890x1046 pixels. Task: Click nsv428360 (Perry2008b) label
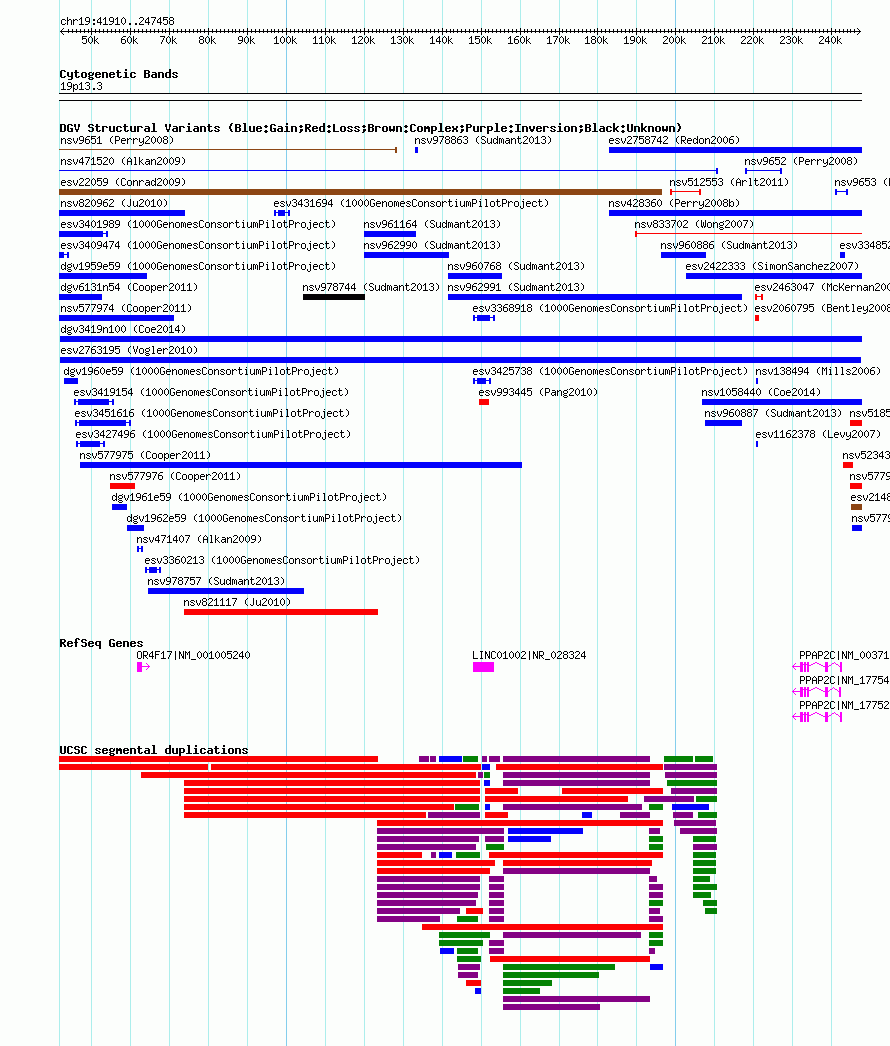(x=674, y=203)
